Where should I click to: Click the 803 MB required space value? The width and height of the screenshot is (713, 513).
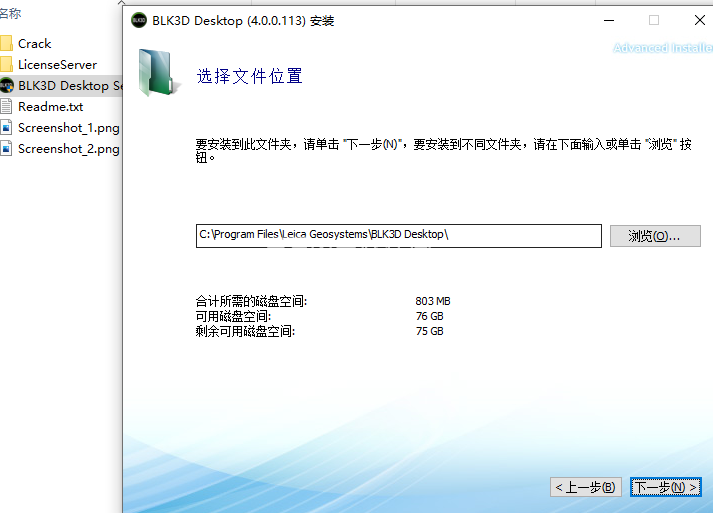click(433, 301)
